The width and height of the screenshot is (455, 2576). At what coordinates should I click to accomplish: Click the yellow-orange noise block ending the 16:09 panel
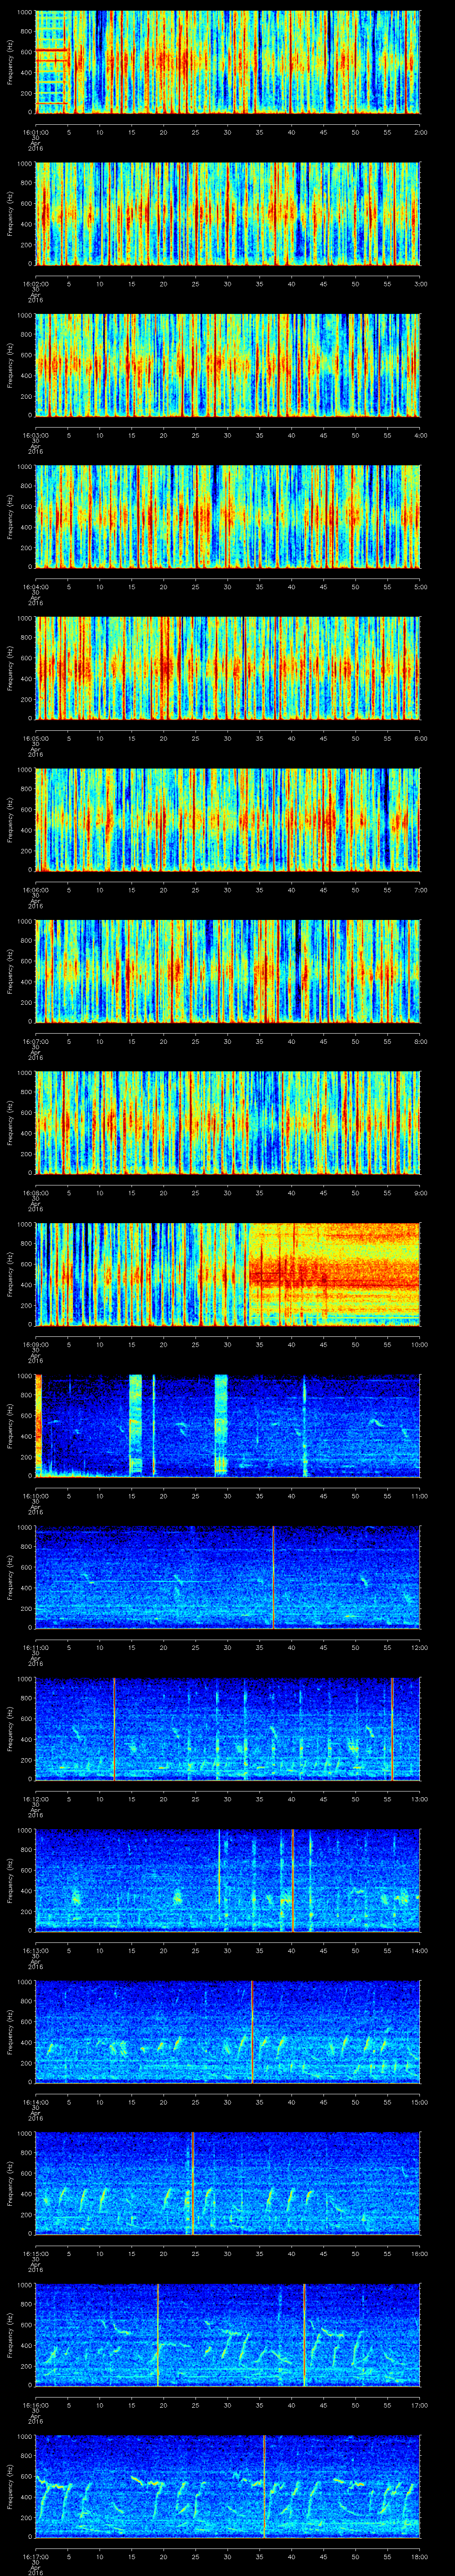point(334,1274)
